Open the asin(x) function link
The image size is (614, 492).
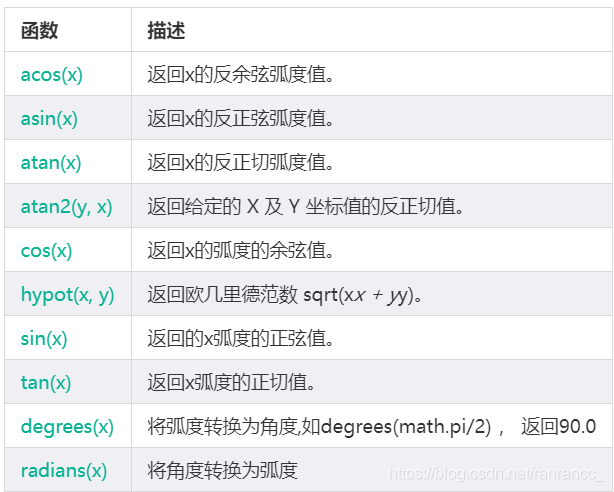(49, 118)
